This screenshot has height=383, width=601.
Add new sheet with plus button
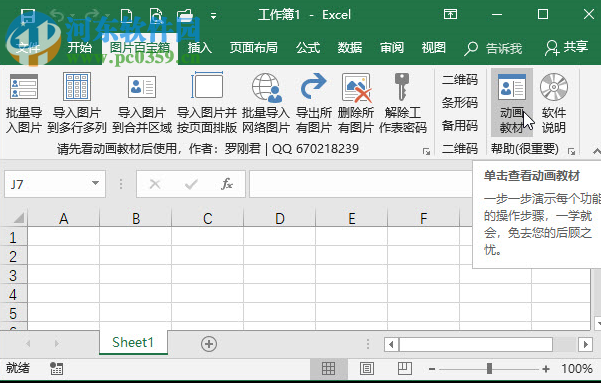(x=209, y=344)
